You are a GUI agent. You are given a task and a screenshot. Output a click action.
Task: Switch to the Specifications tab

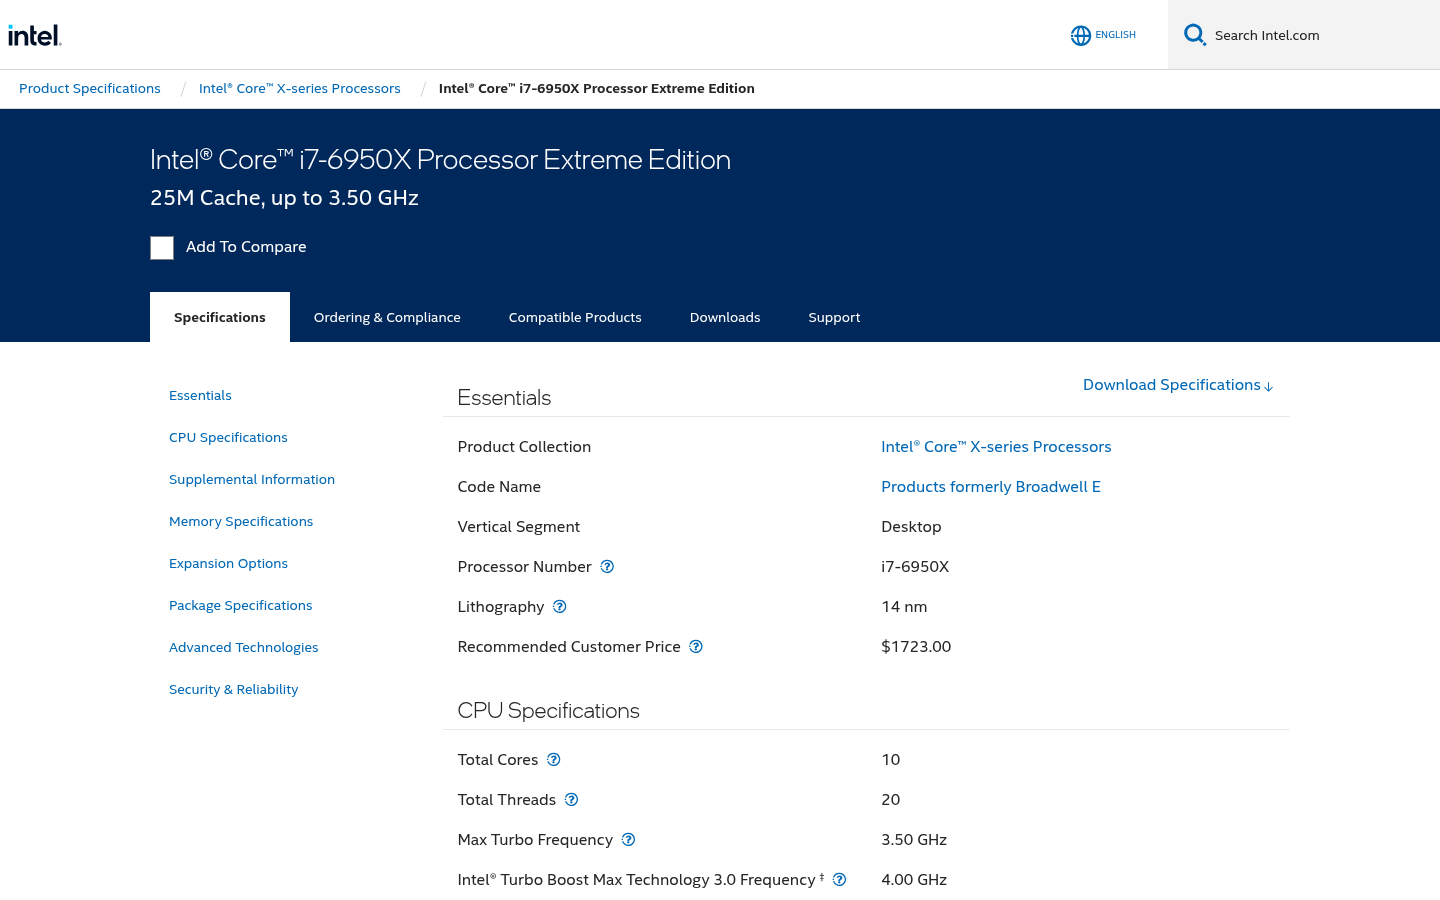220,317
